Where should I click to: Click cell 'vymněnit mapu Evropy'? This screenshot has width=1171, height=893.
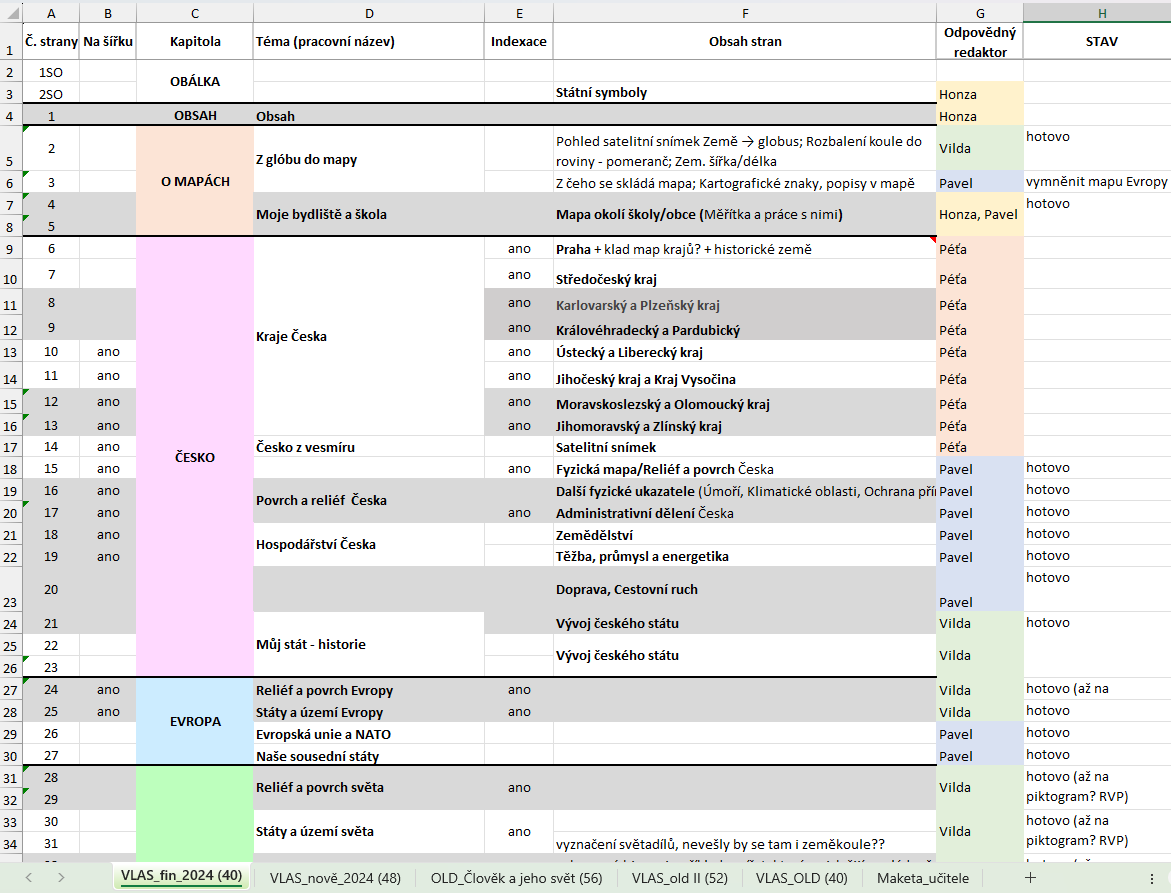(x=1096, y=181)
